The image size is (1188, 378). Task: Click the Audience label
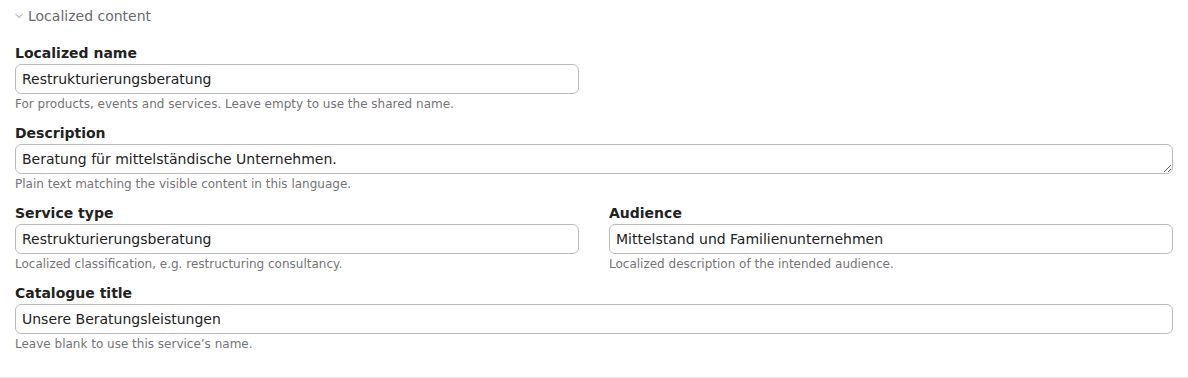(646, 213)
